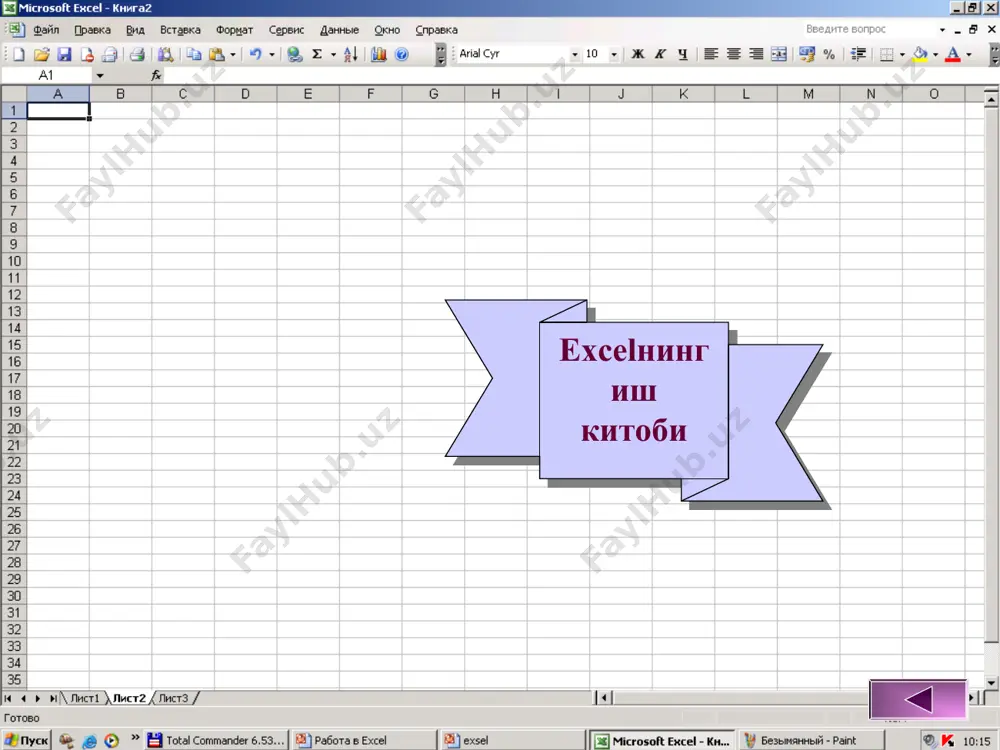Switch to Total Commander in taskbar
The width and height of the screenshot is (1000, 750).
tap(217, 740)
